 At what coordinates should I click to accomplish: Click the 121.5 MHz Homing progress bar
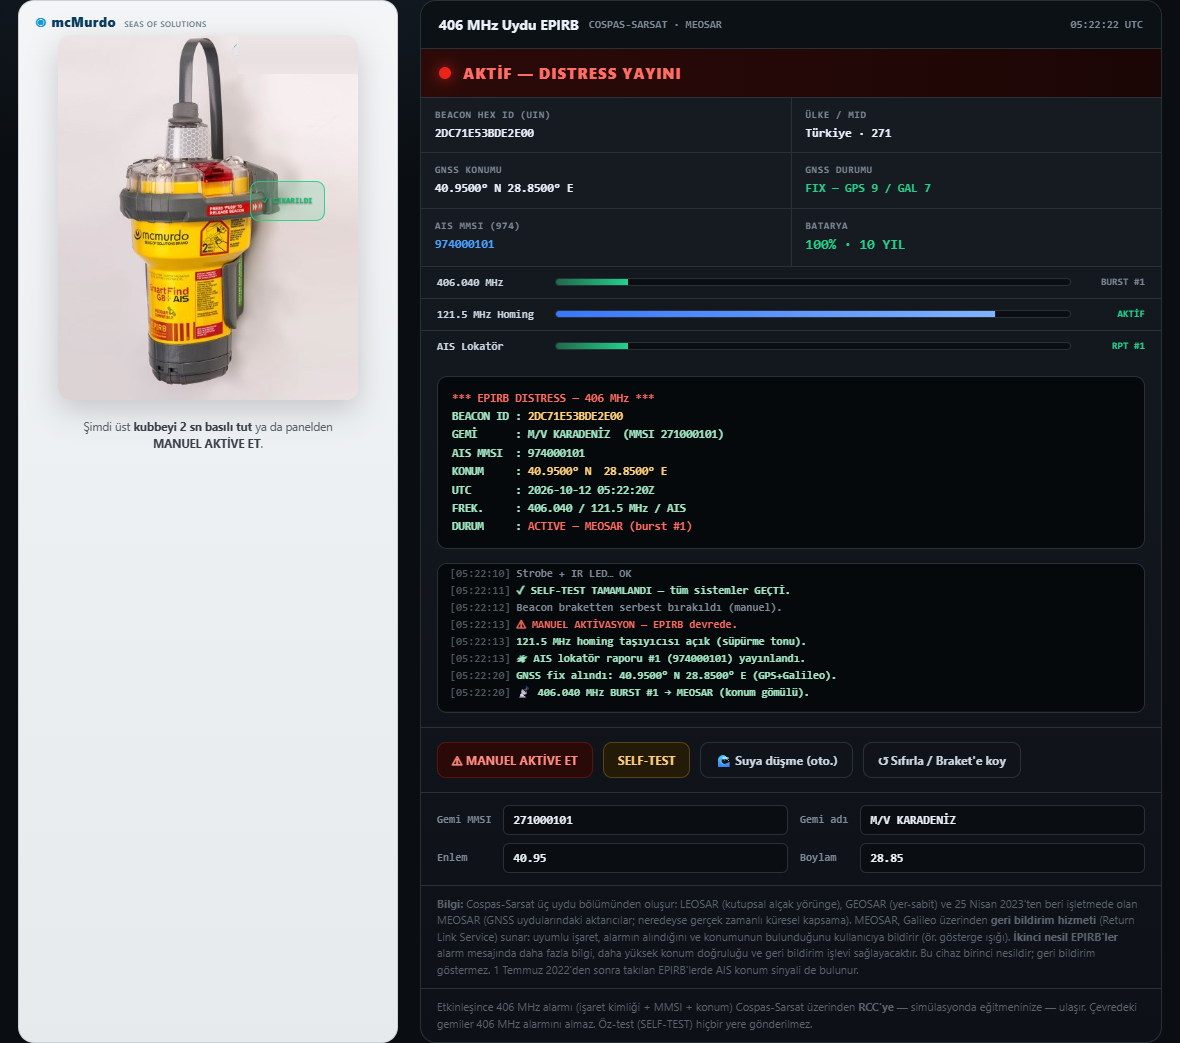point(813,314)
